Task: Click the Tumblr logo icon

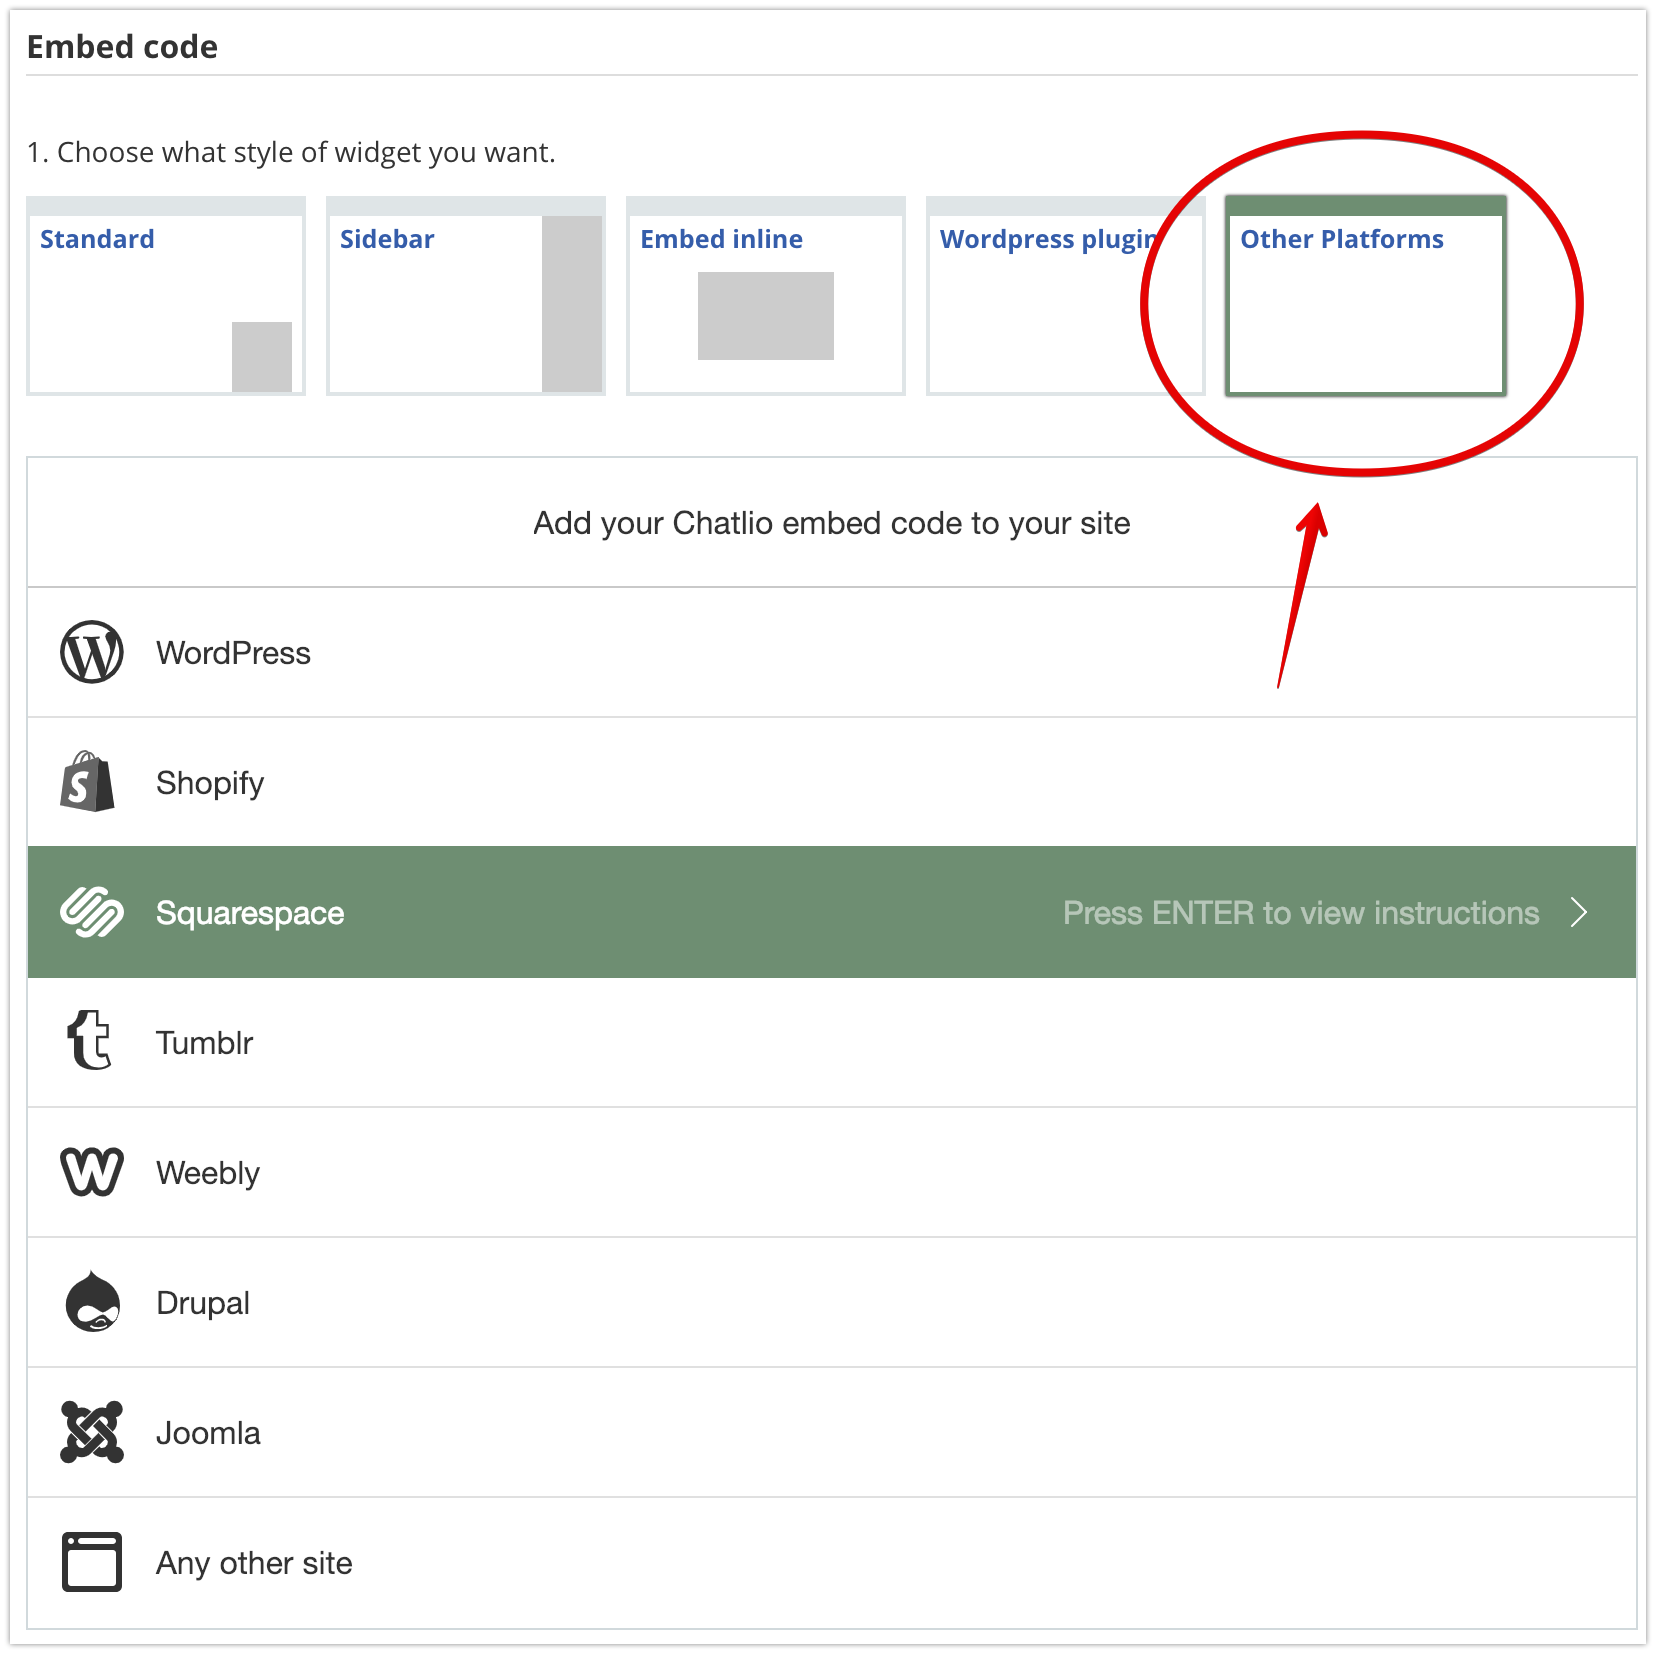Action: [89, 1040]
